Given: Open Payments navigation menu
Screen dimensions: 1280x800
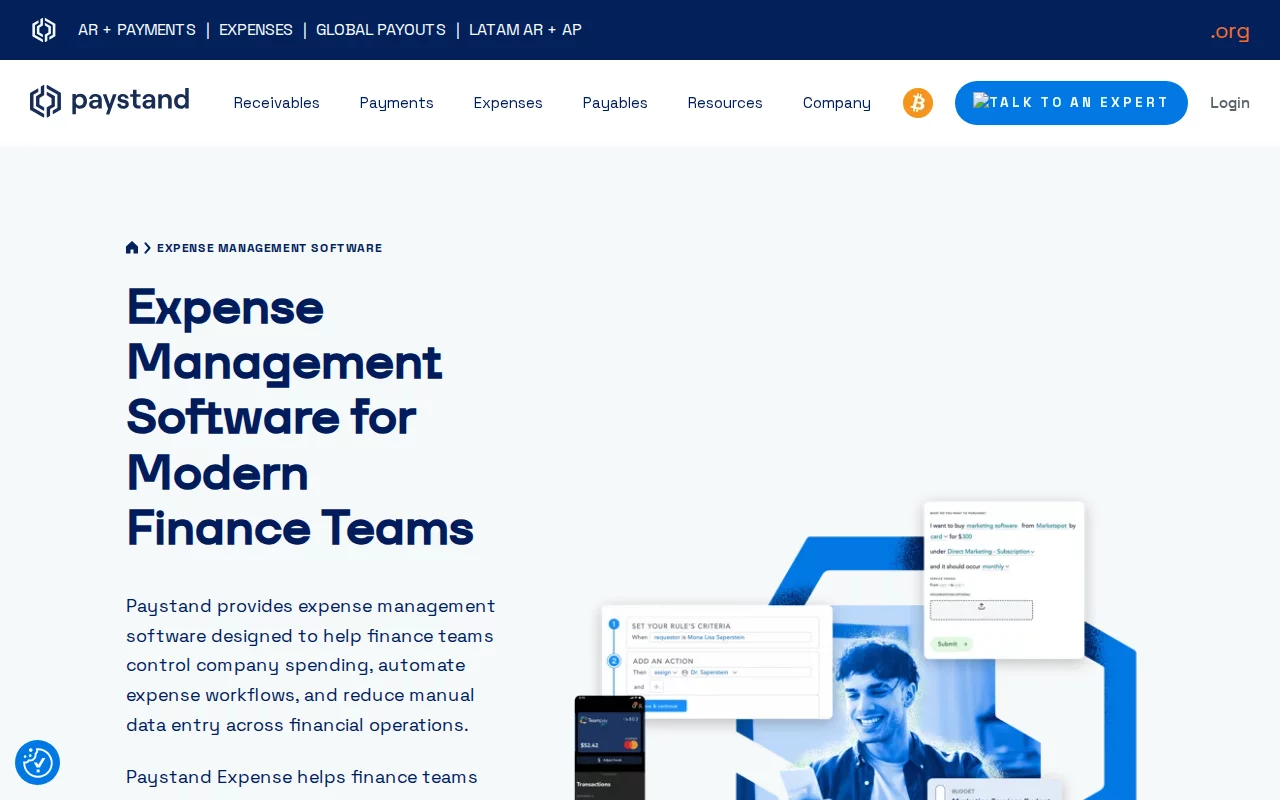Looking at the screenshot, I should pos(397,103).
